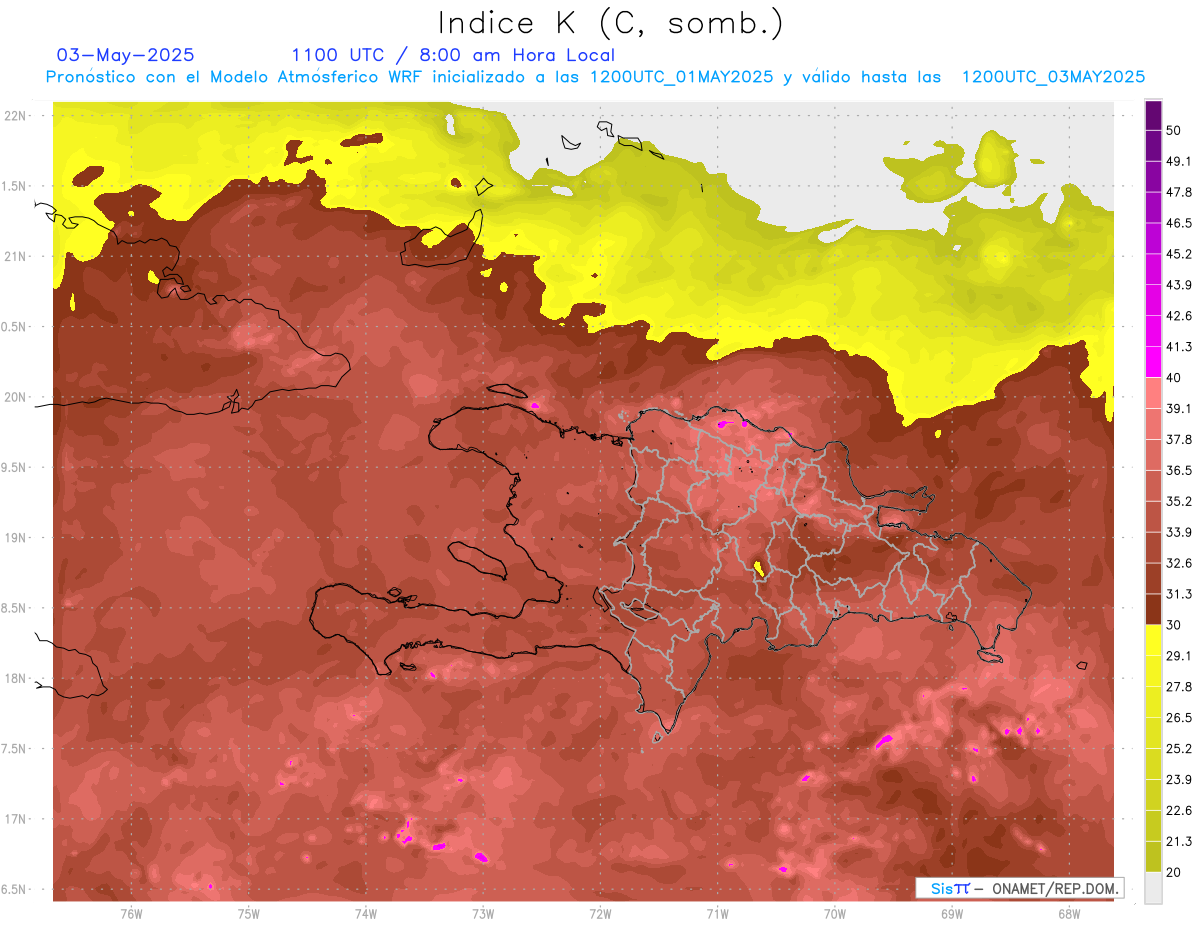1200x927 pixels.
Task: Click legend value "37.8"
Action: pos(1179,439)
